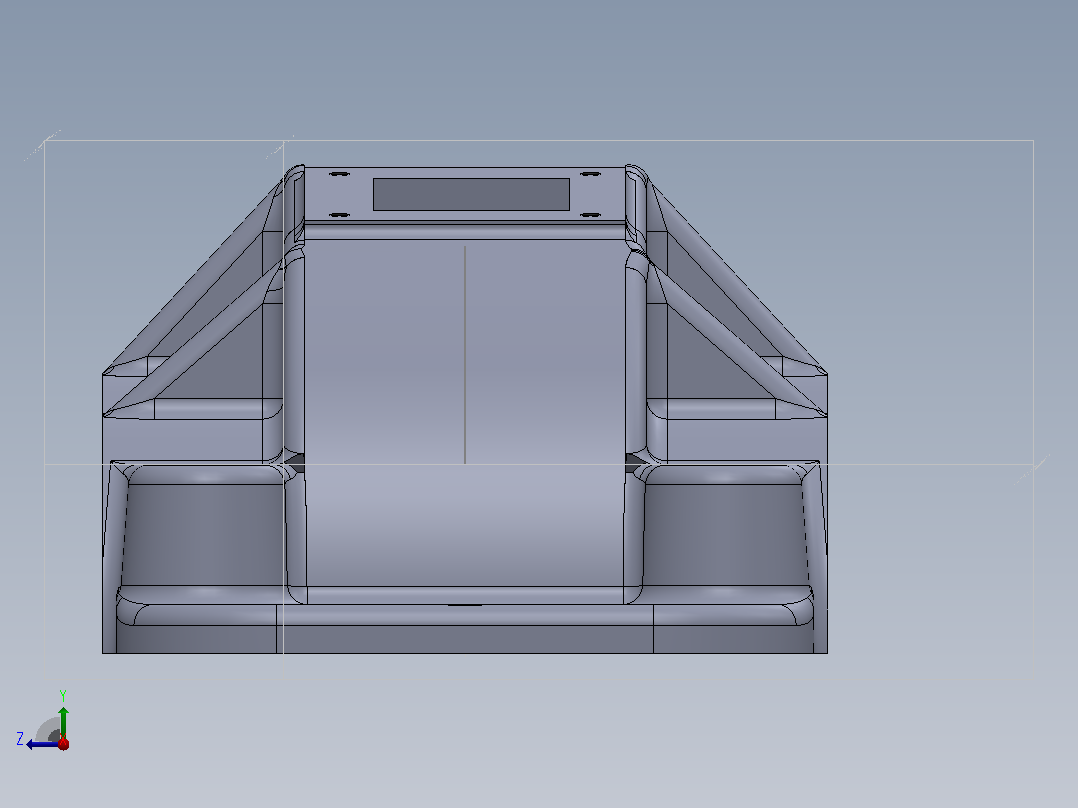Select the vertical center line on the model
Image resolution: width=1078 pixels, height=808 pixels.
click(465, 355)
